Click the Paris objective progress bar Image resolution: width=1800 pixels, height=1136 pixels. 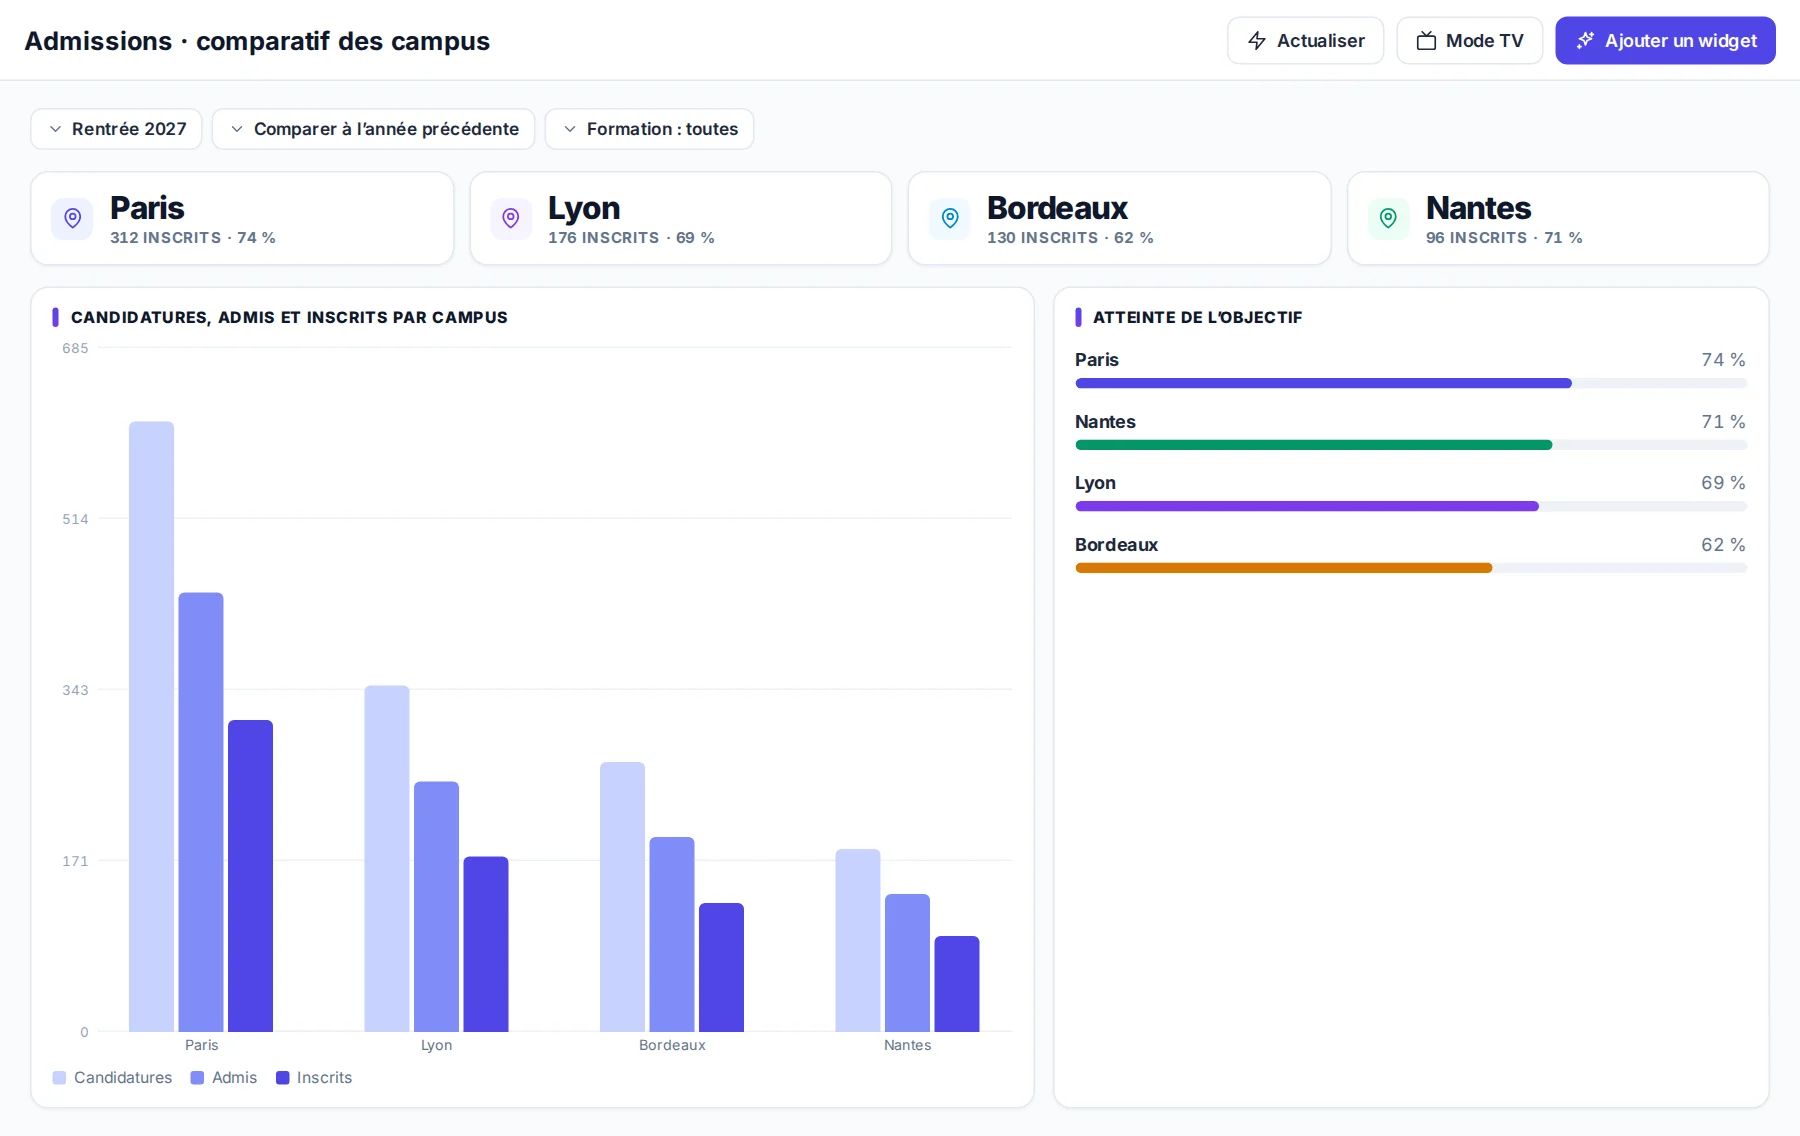pyautogui.click(x=1411, y=383)
